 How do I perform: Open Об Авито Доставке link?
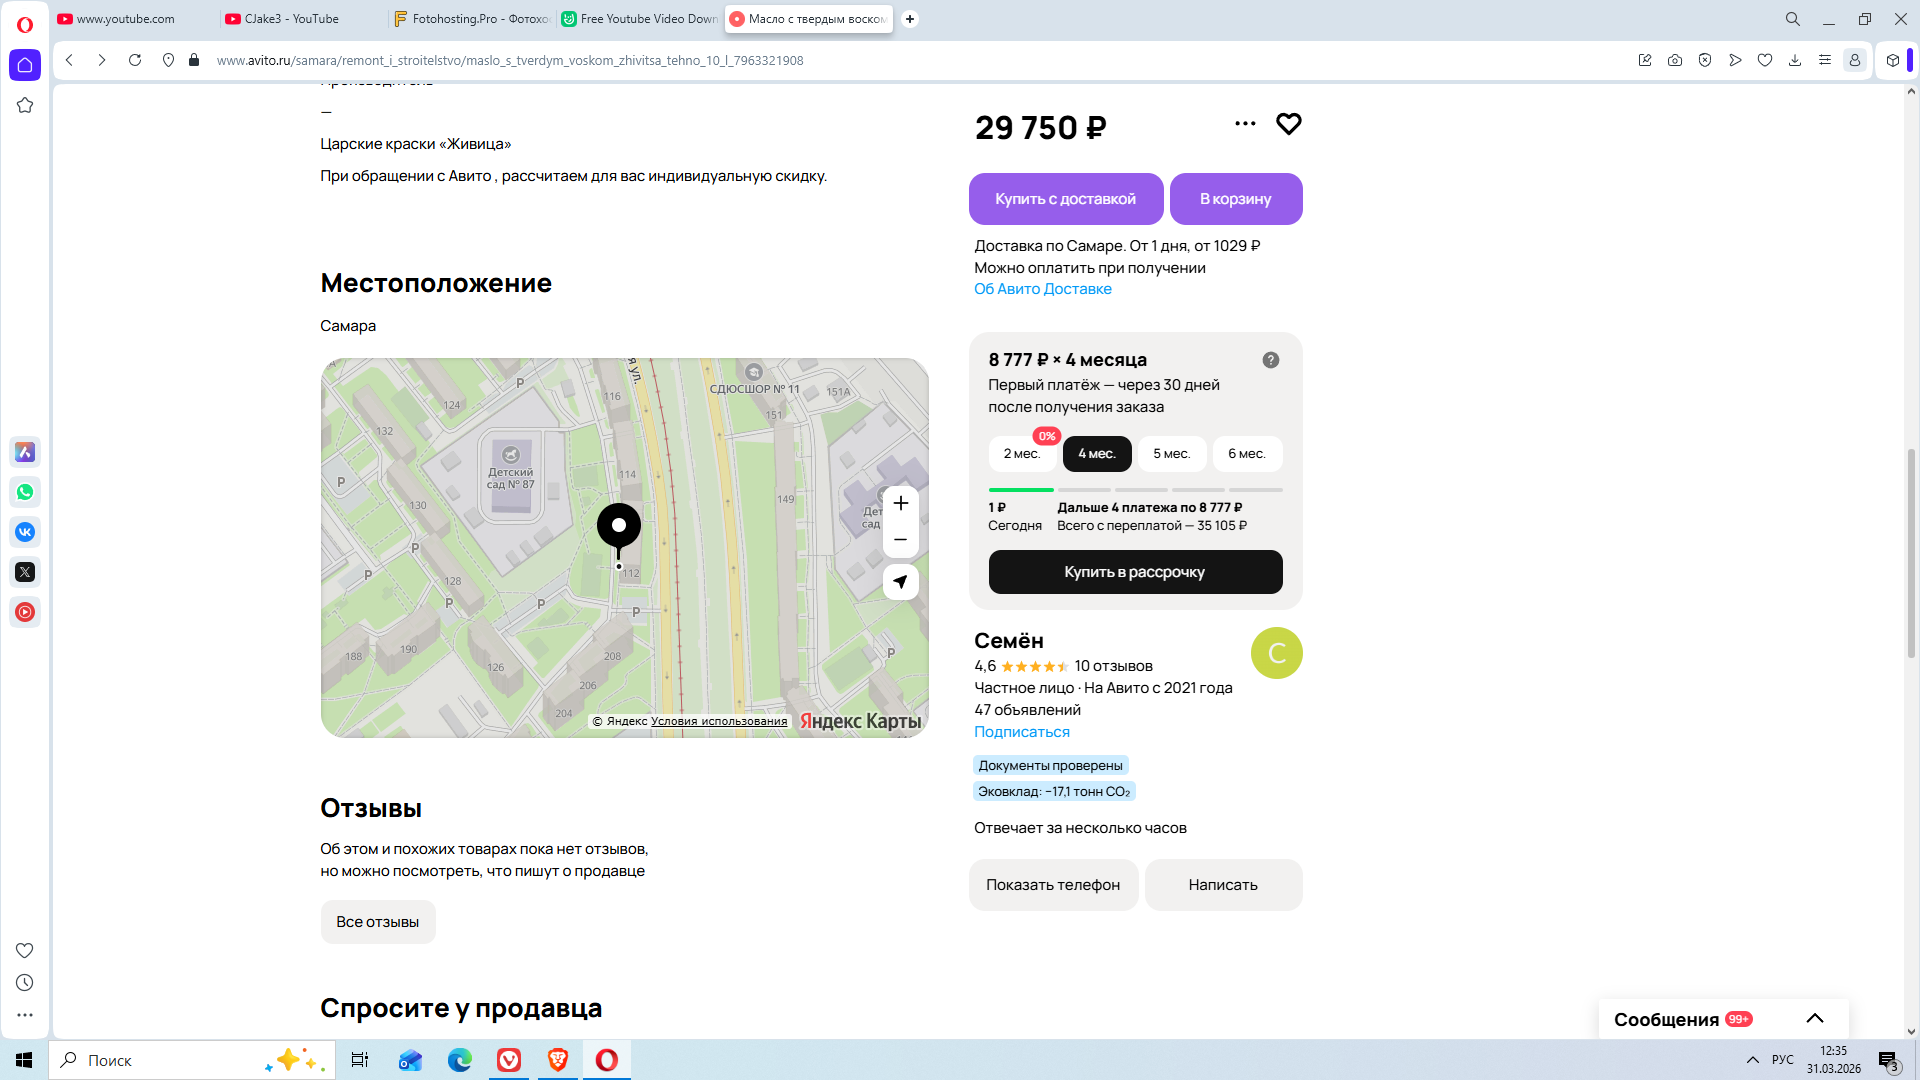[x=1042, y=289]
